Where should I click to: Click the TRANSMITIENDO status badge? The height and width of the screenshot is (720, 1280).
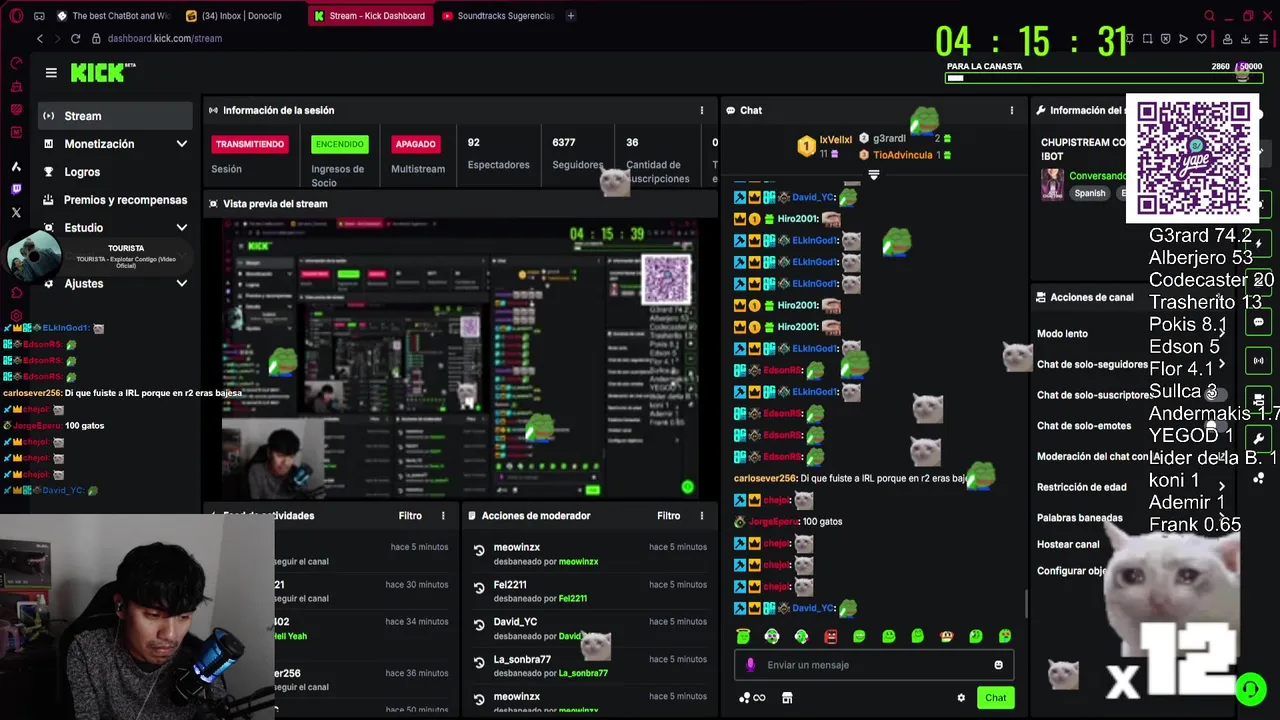pyautogui.click(x=250, y=144)
